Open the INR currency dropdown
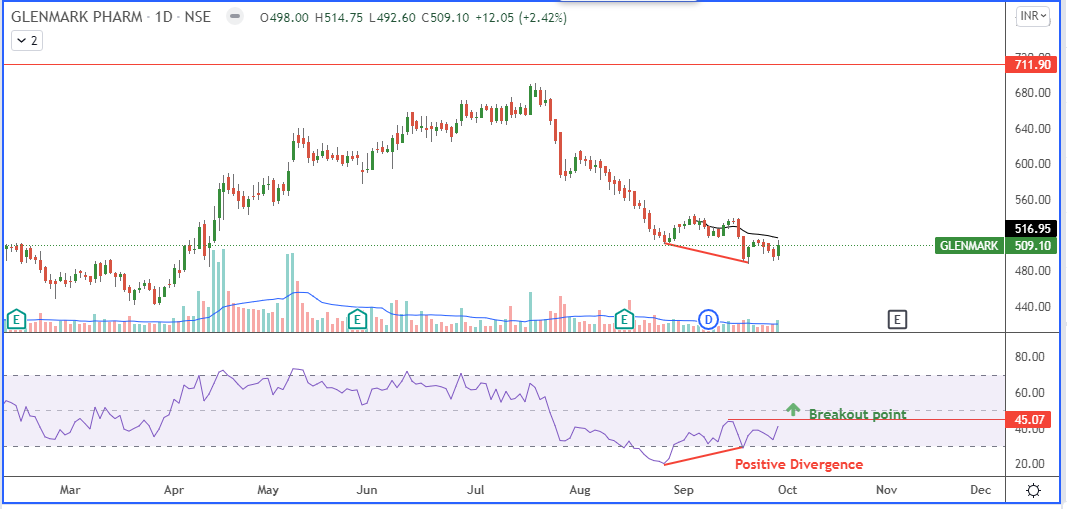The image size is (1067, 509). click(1033, 17)
